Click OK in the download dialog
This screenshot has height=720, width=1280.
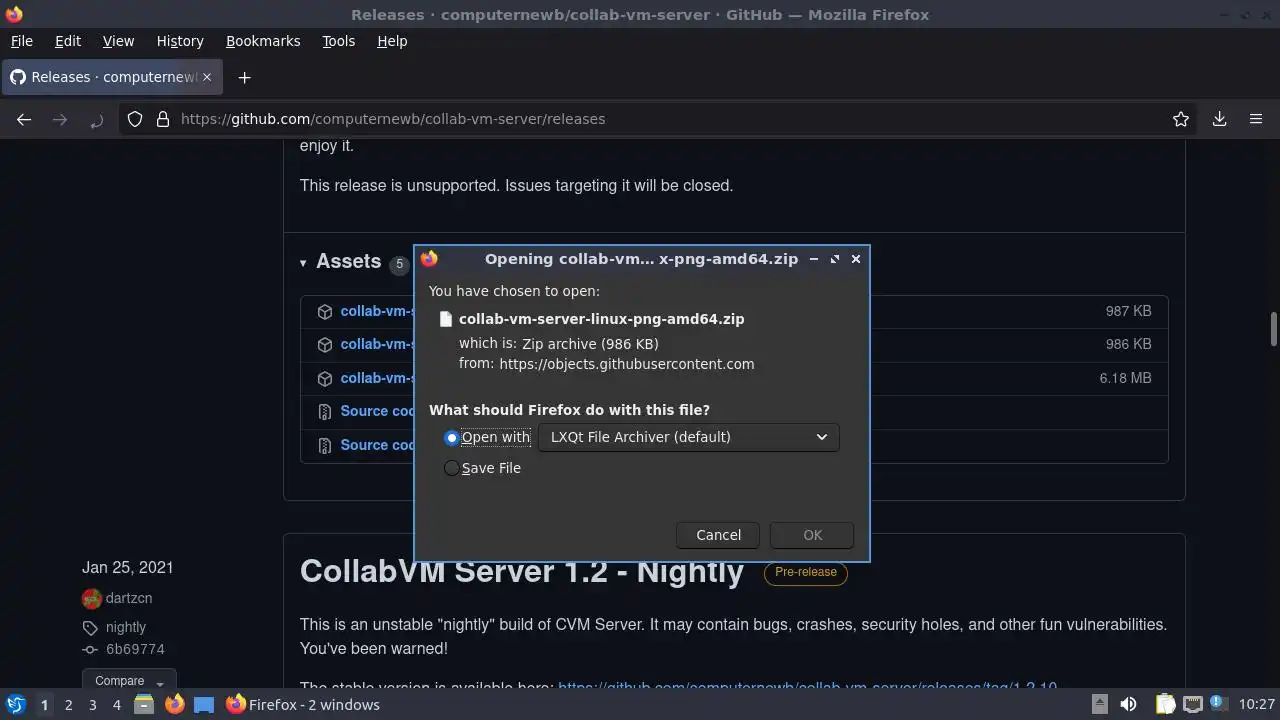pos(812,535)
